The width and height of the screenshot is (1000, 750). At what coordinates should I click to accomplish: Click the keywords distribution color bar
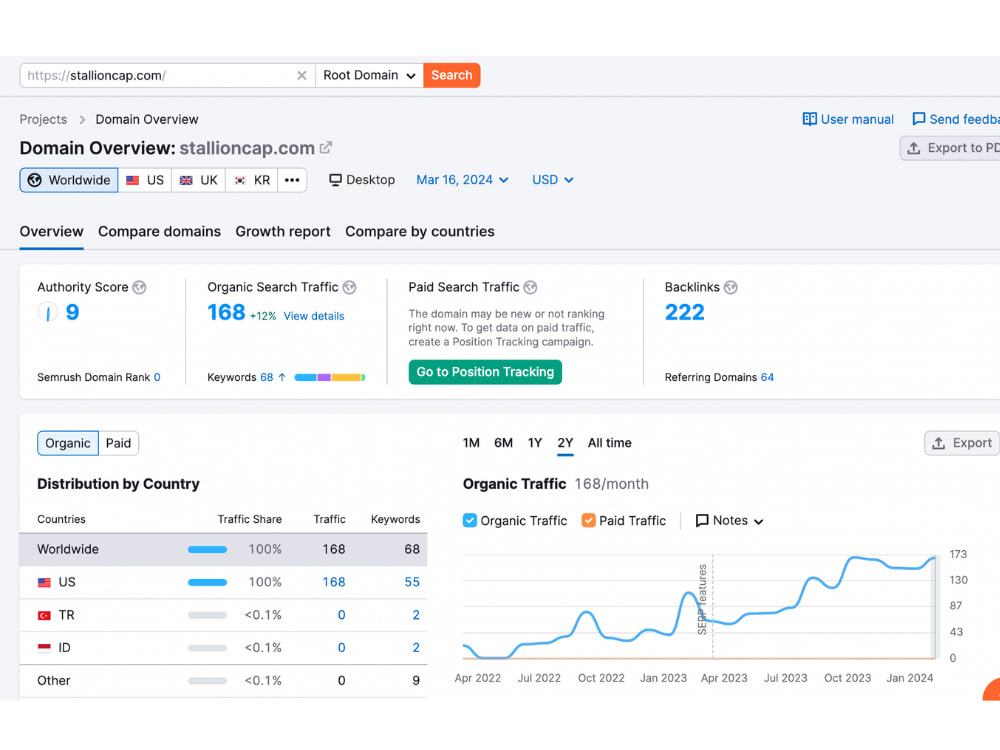tap(330, 378)
